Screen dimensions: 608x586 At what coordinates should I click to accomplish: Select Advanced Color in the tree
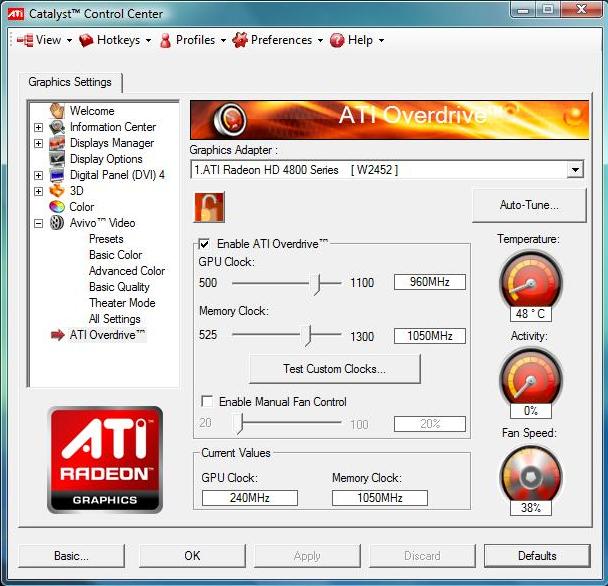point(127,271)
